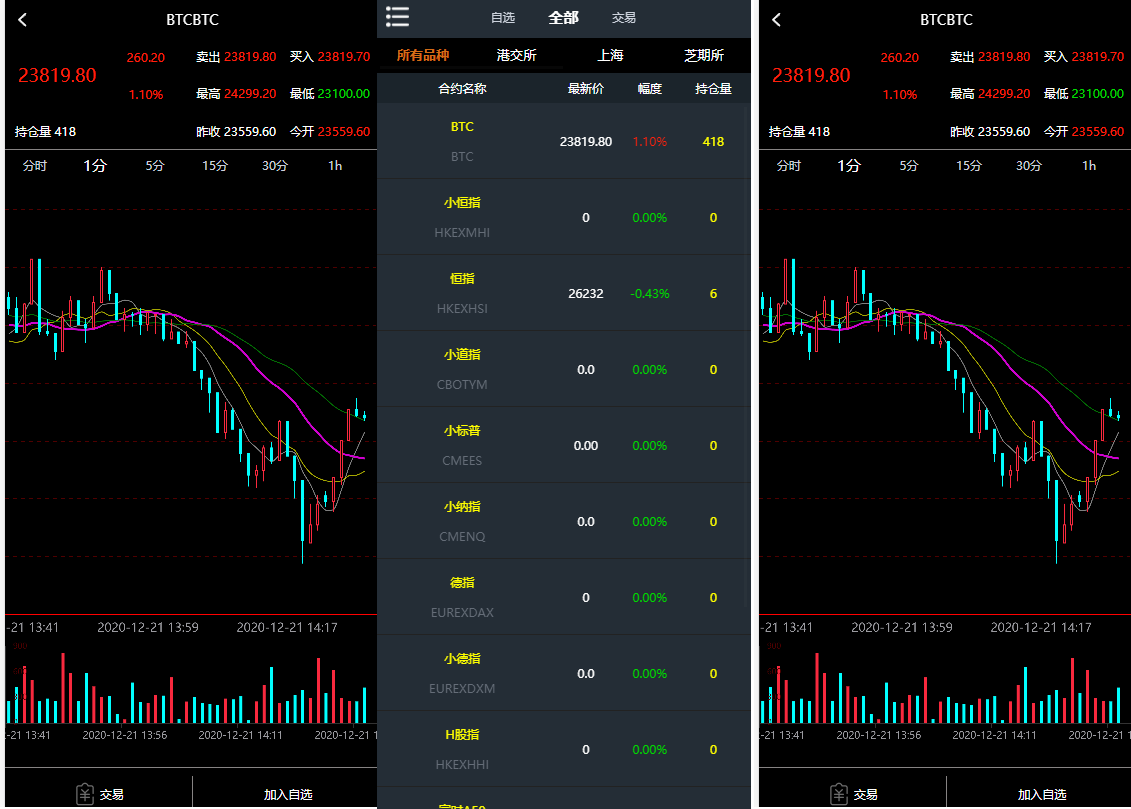Click large 23819.80 price on right screen
The height and width of the screenshot is (809, 1131).
point(811,76)
